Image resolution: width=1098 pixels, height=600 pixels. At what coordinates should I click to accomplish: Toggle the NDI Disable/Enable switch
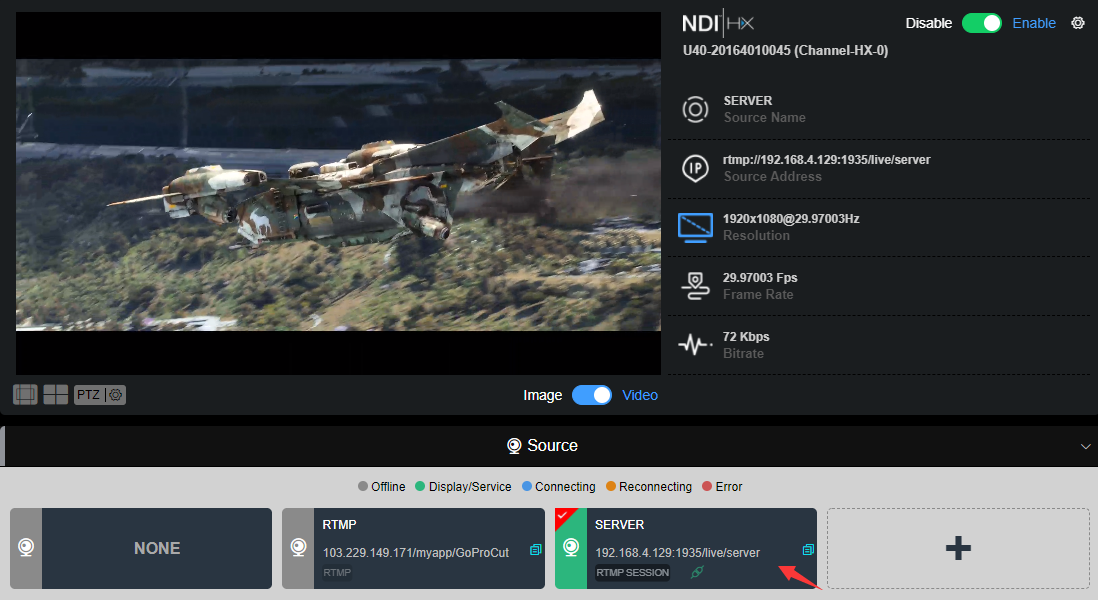pyautogui.click(x=982, y=23)
